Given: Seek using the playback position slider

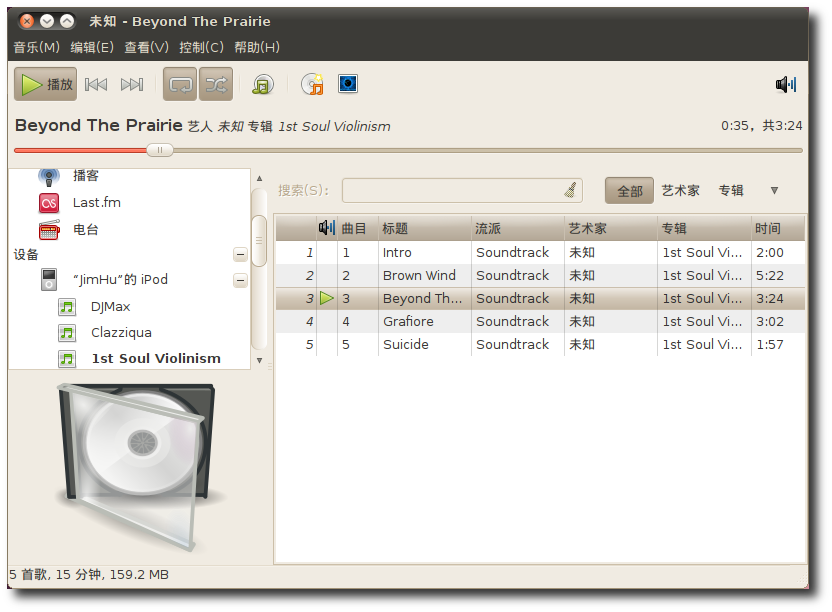Looking at the screenshot, I should pyautogui.click(x=160, y=150).
